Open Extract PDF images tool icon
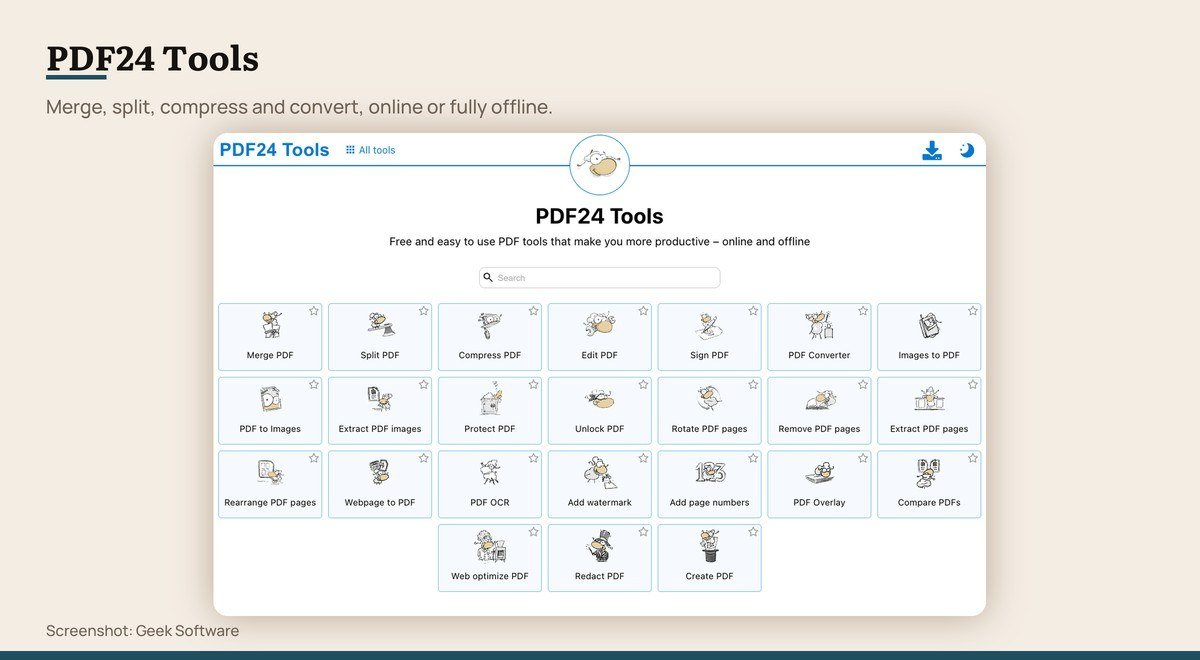Image resolution: width=1200 pixels, height=660 pixels. 380,400
